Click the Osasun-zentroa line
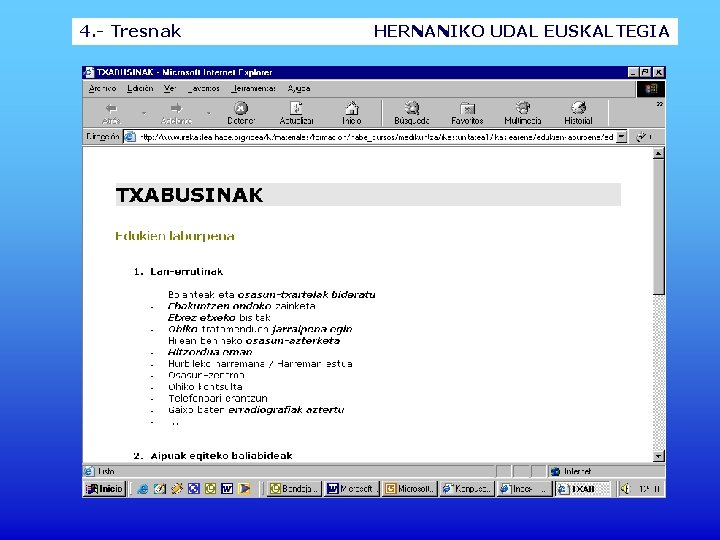720x540 pixels. pyautogui.click(x=206, y=375)
